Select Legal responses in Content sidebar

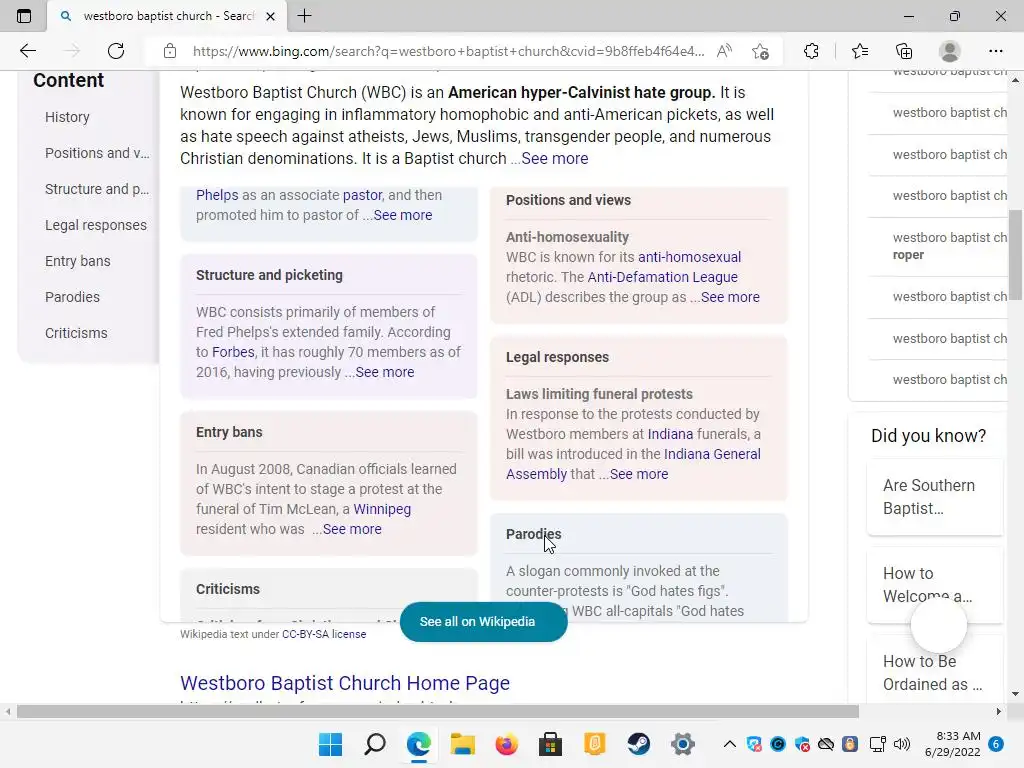[96, 225]
